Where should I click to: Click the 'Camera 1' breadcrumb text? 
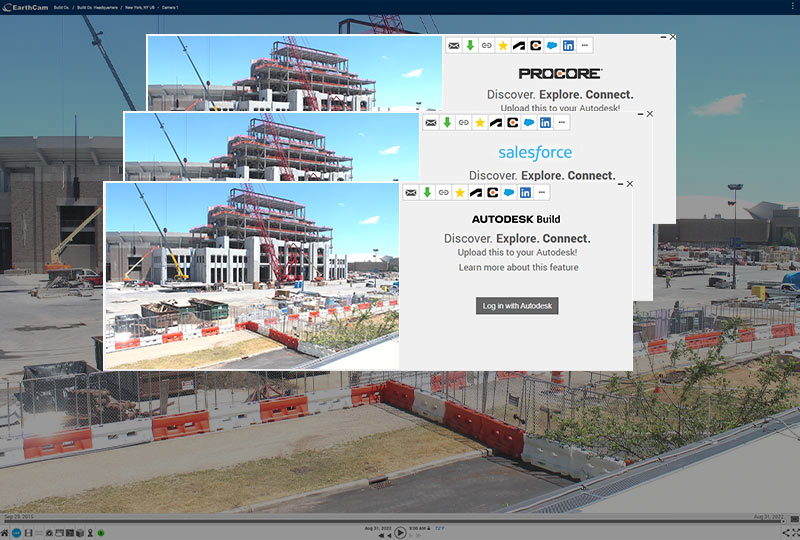pyautogui.click(x=170, y=8)
